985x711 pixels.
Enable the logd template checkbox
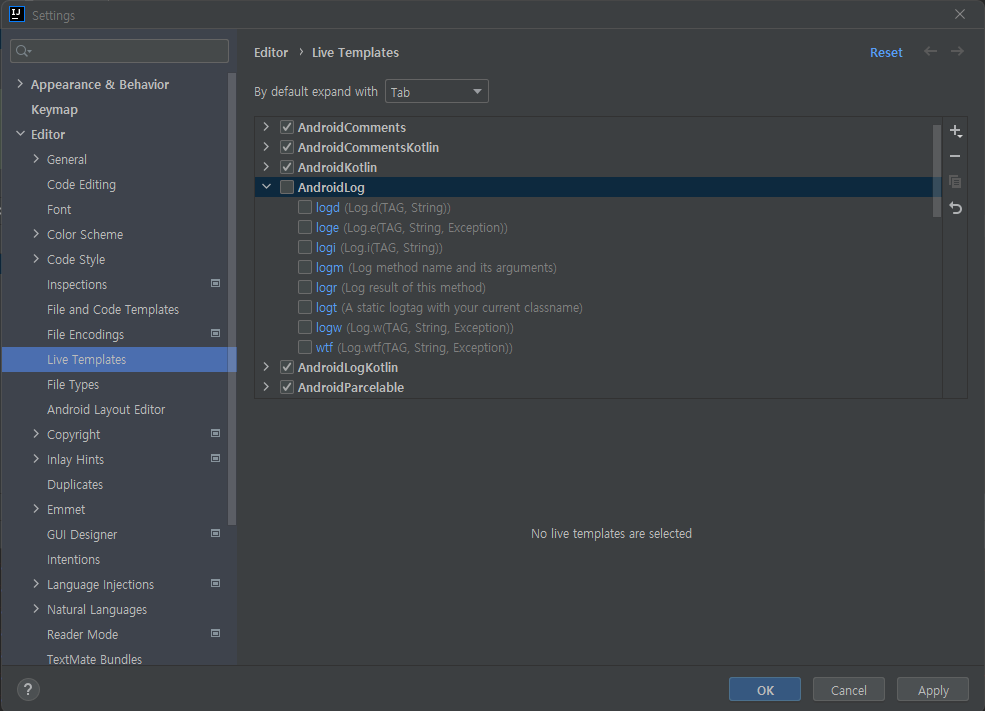coord(305,207)
